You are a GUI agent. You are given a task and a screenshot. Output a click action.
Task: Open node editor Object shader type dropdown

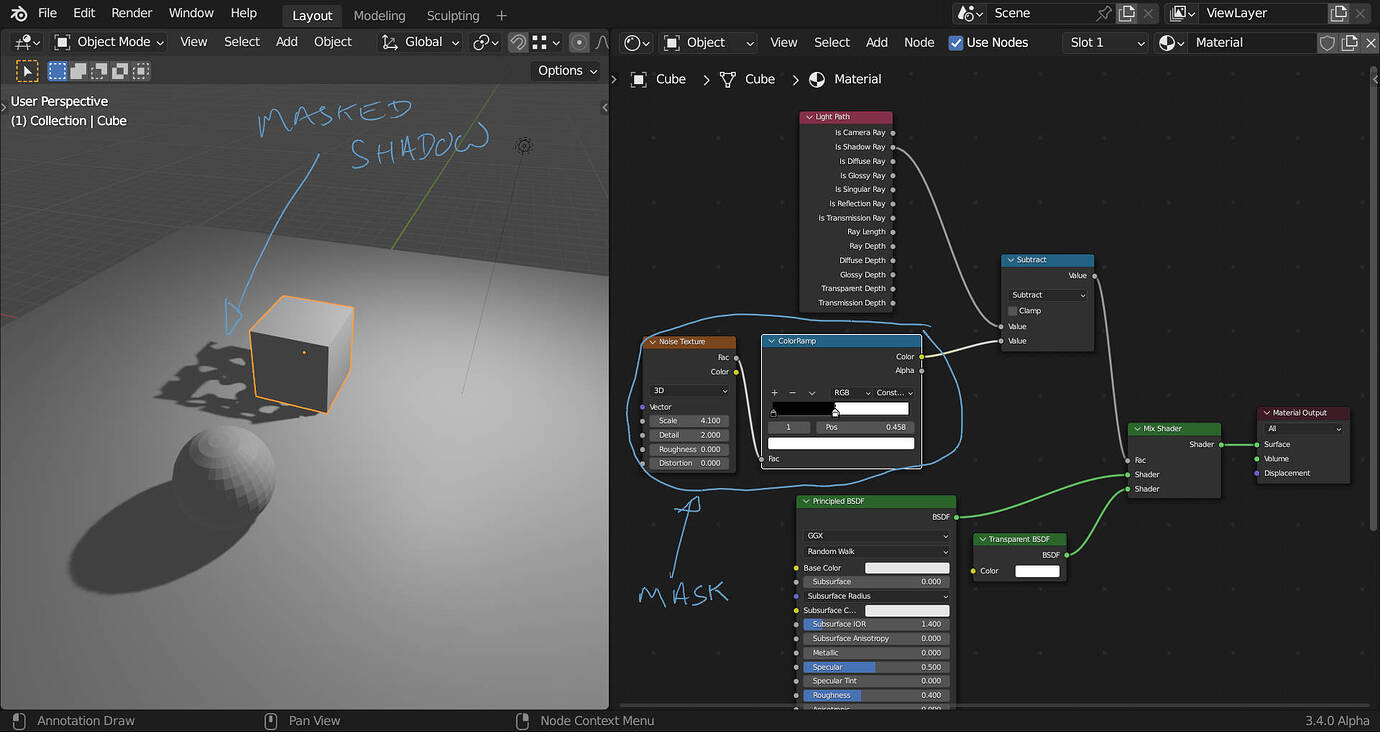coord(708,42)
